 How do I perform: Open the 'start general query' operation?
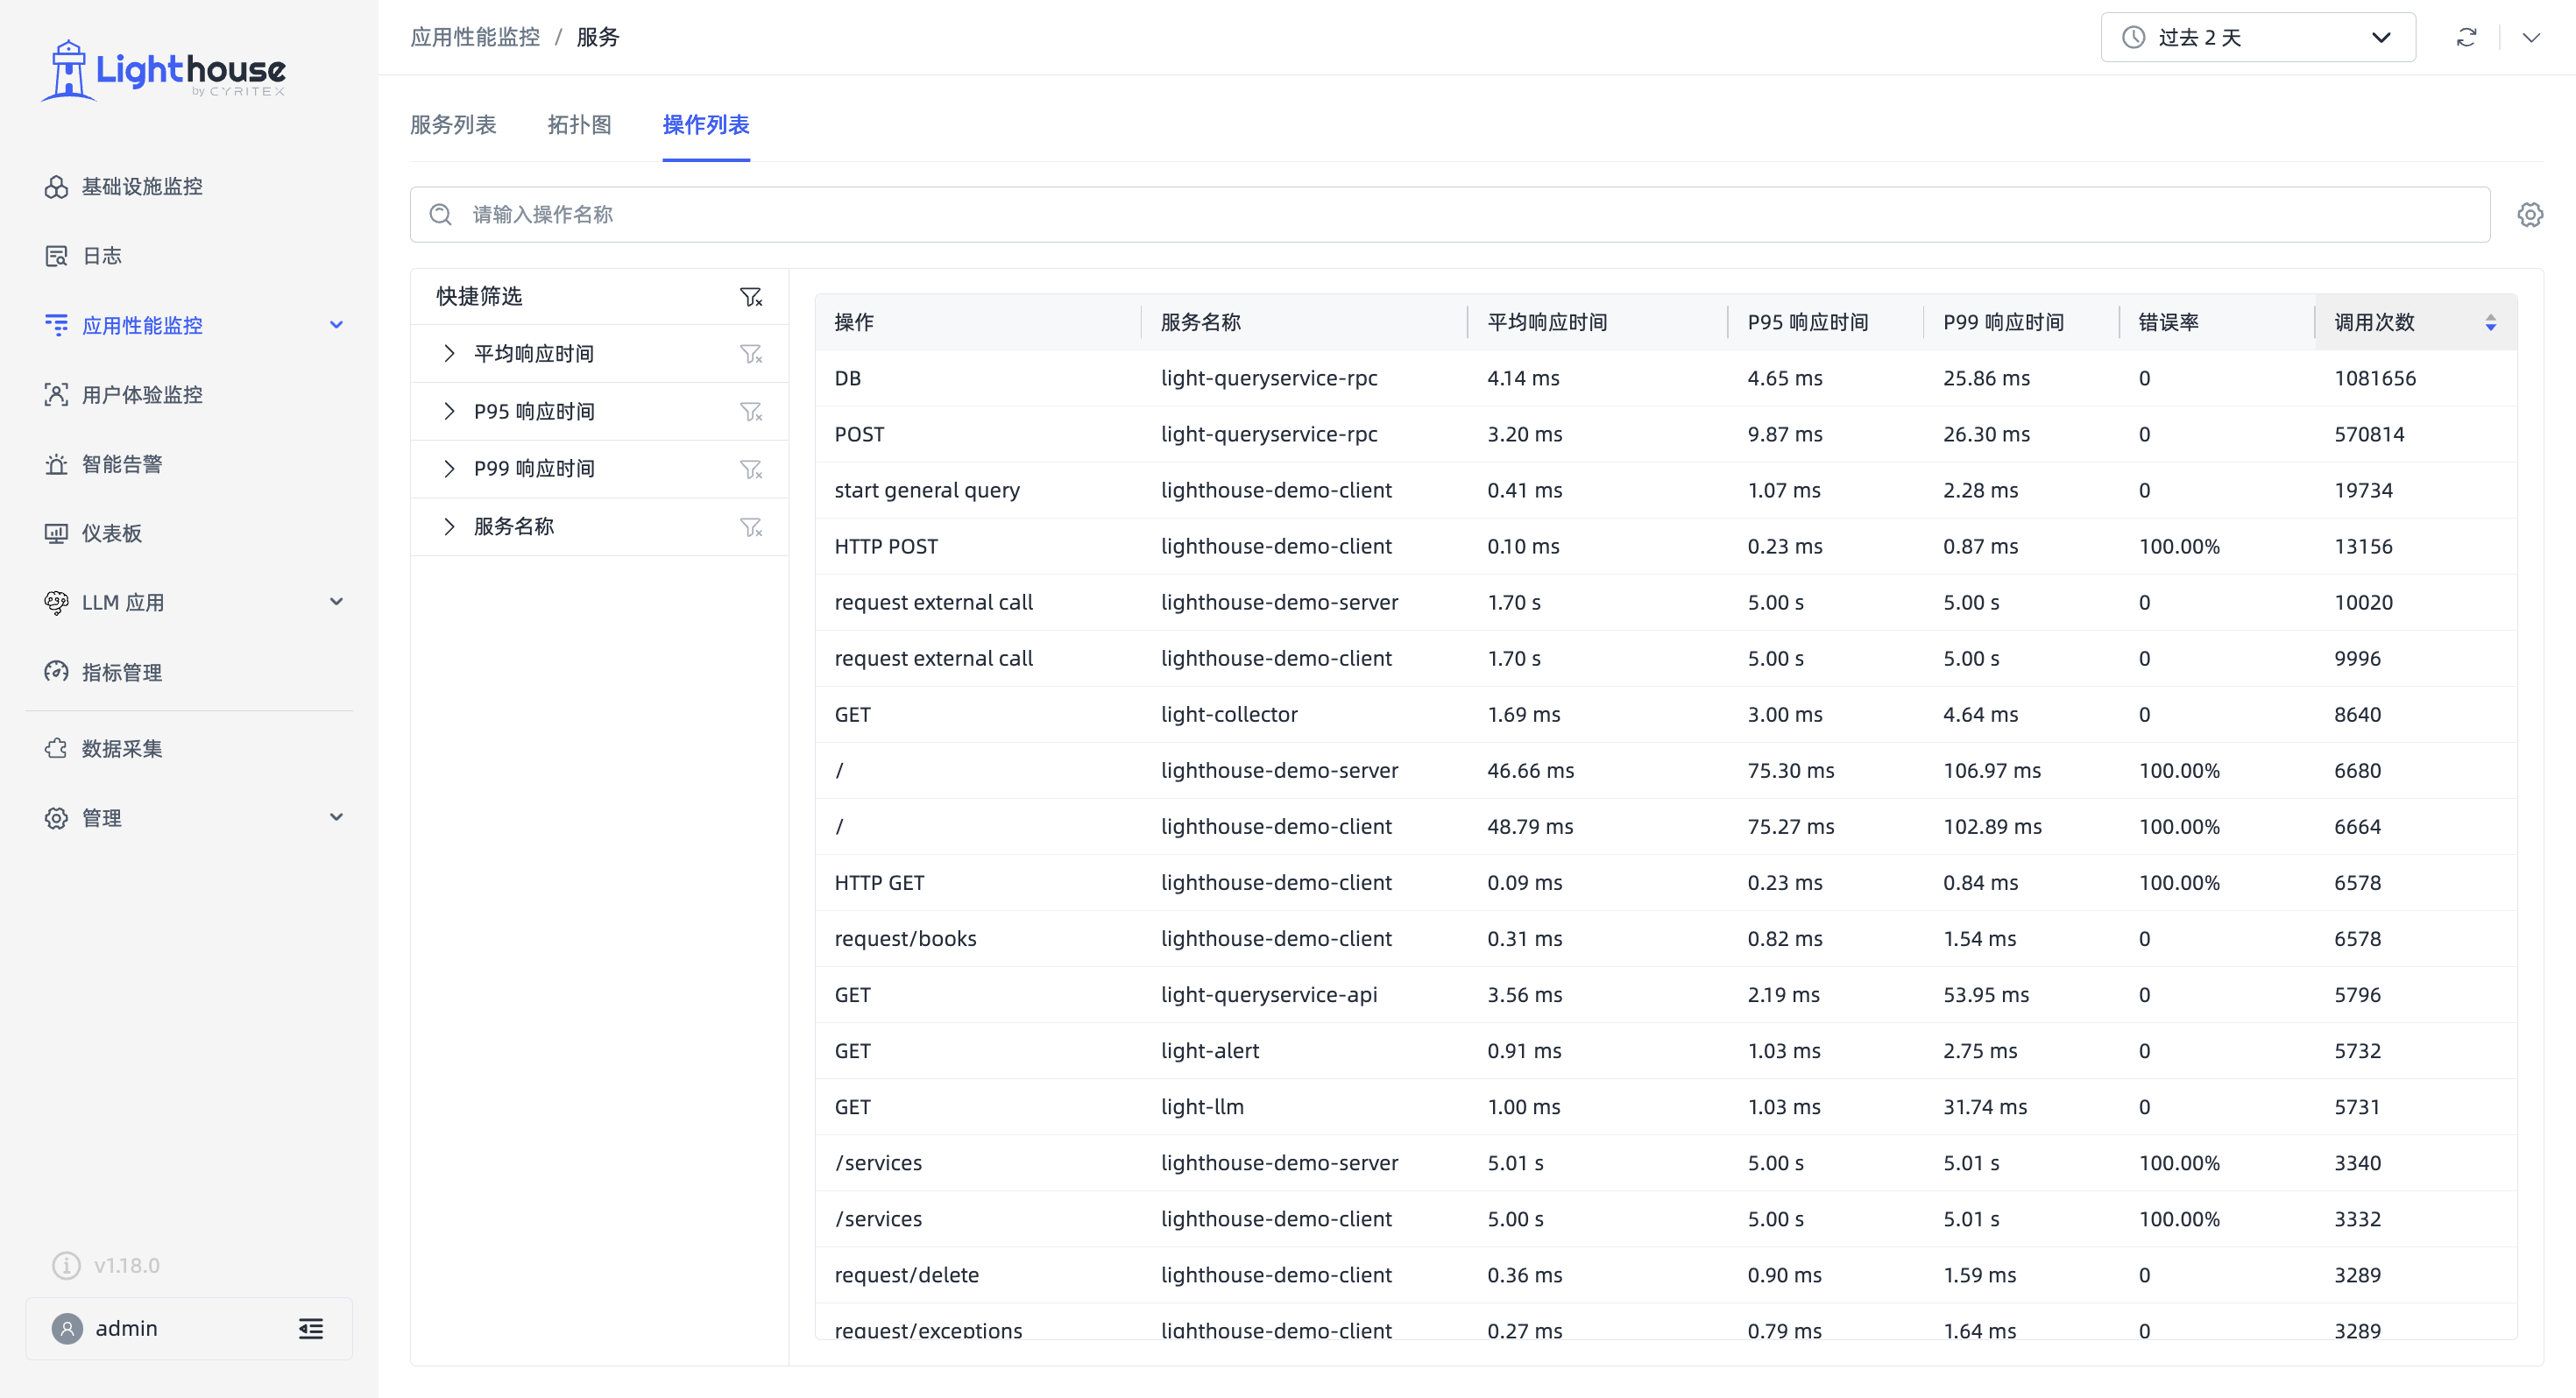pyautogui.click(x=927, y=491)
